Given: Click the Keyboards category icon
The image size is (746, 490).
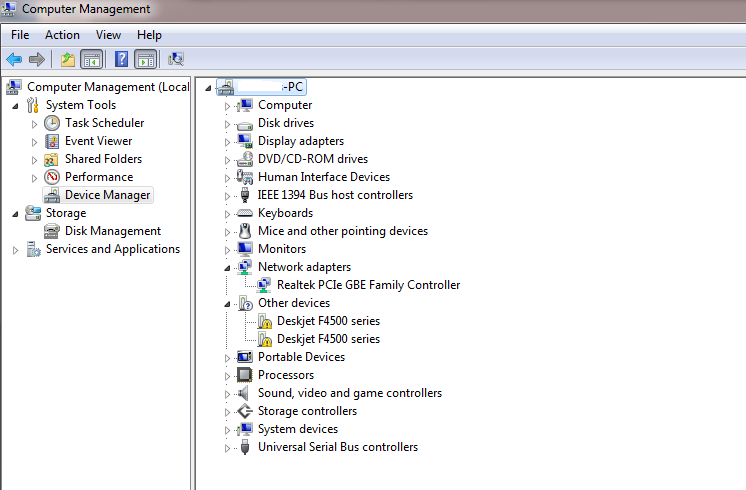Looking at the screenshot, I should click(245, 213).
